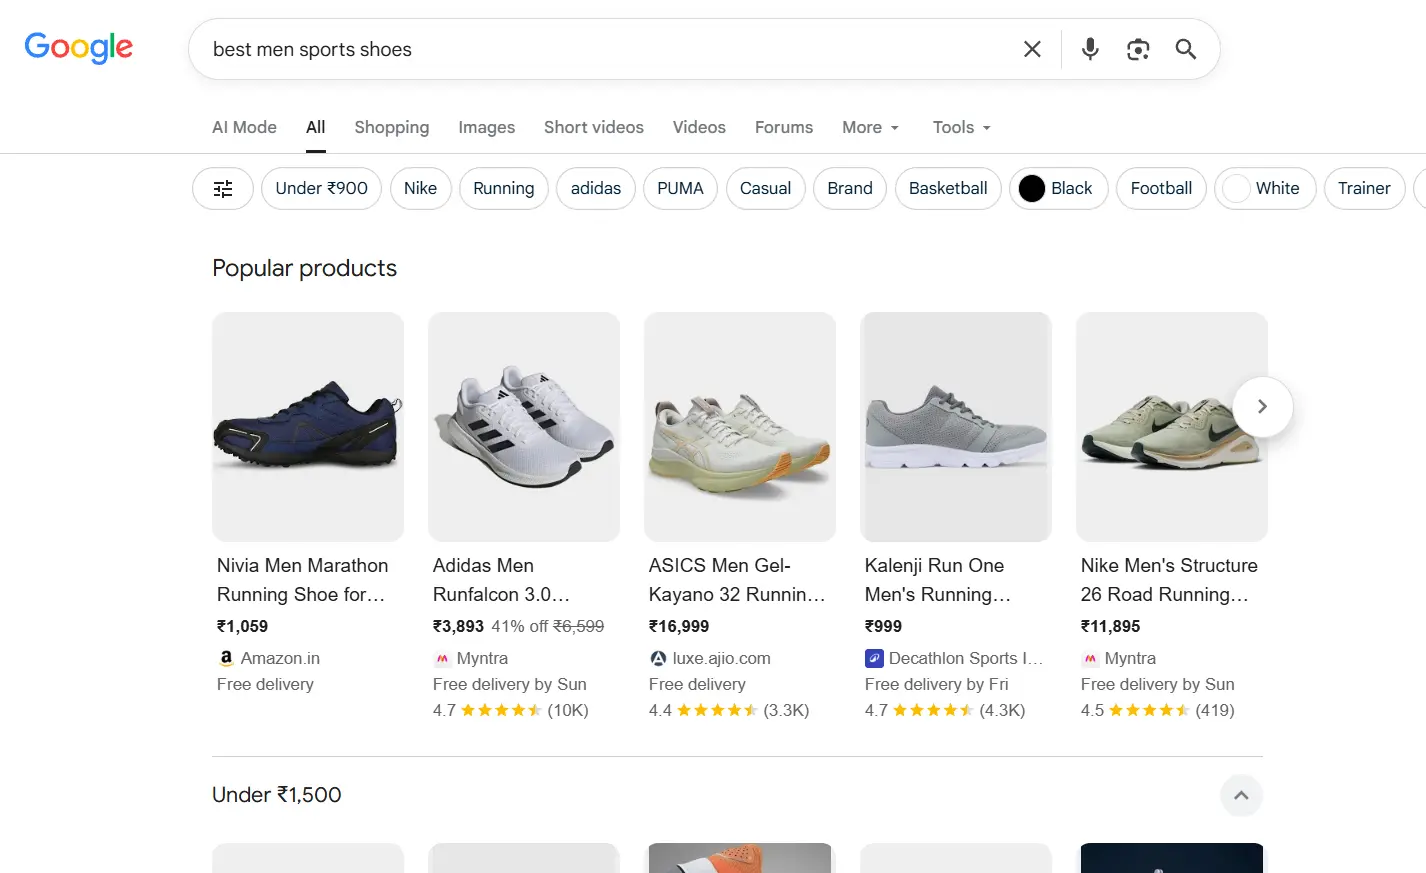1426x873 pixels.
Task: Click the Popular products heading
Action: point(305,268)
